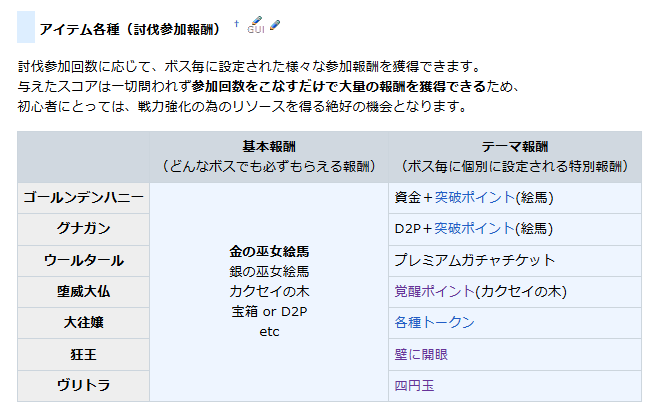Select the ゴールンデンハニー row header

point(83,197)
